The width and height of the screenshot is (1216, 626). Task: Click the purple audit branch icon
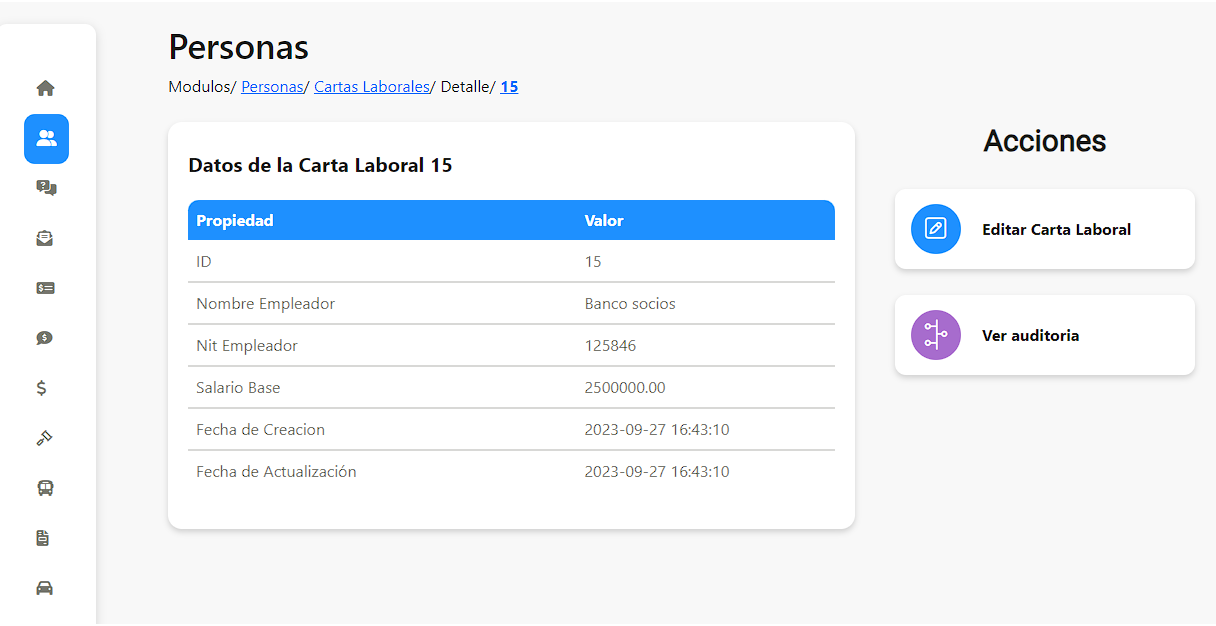tap(936, 335)
